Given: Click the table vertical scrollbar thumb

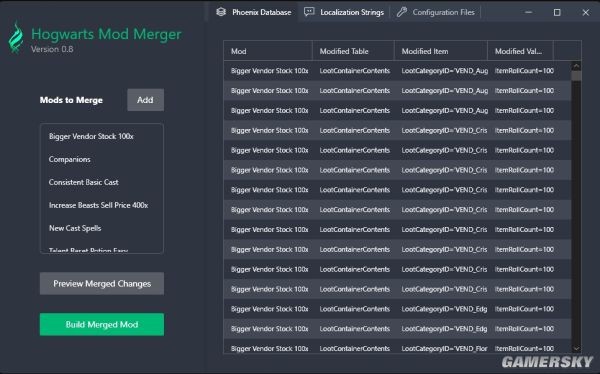Looking at the screenshot, I should pyautogui.click(x=576, y=76).
